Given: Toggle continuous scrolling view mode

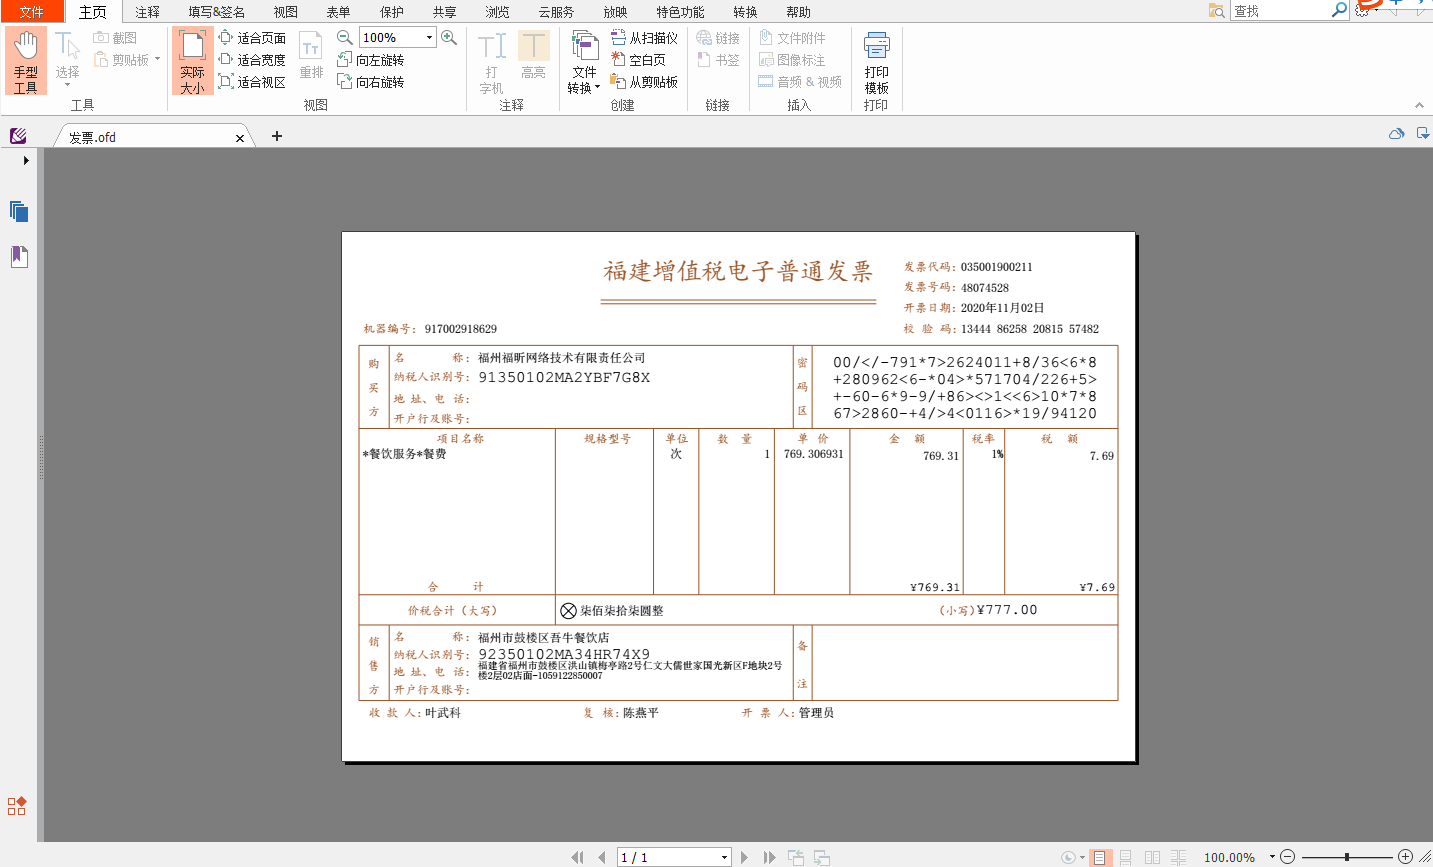Looking at the screenshot, I should coord(1124,857).
